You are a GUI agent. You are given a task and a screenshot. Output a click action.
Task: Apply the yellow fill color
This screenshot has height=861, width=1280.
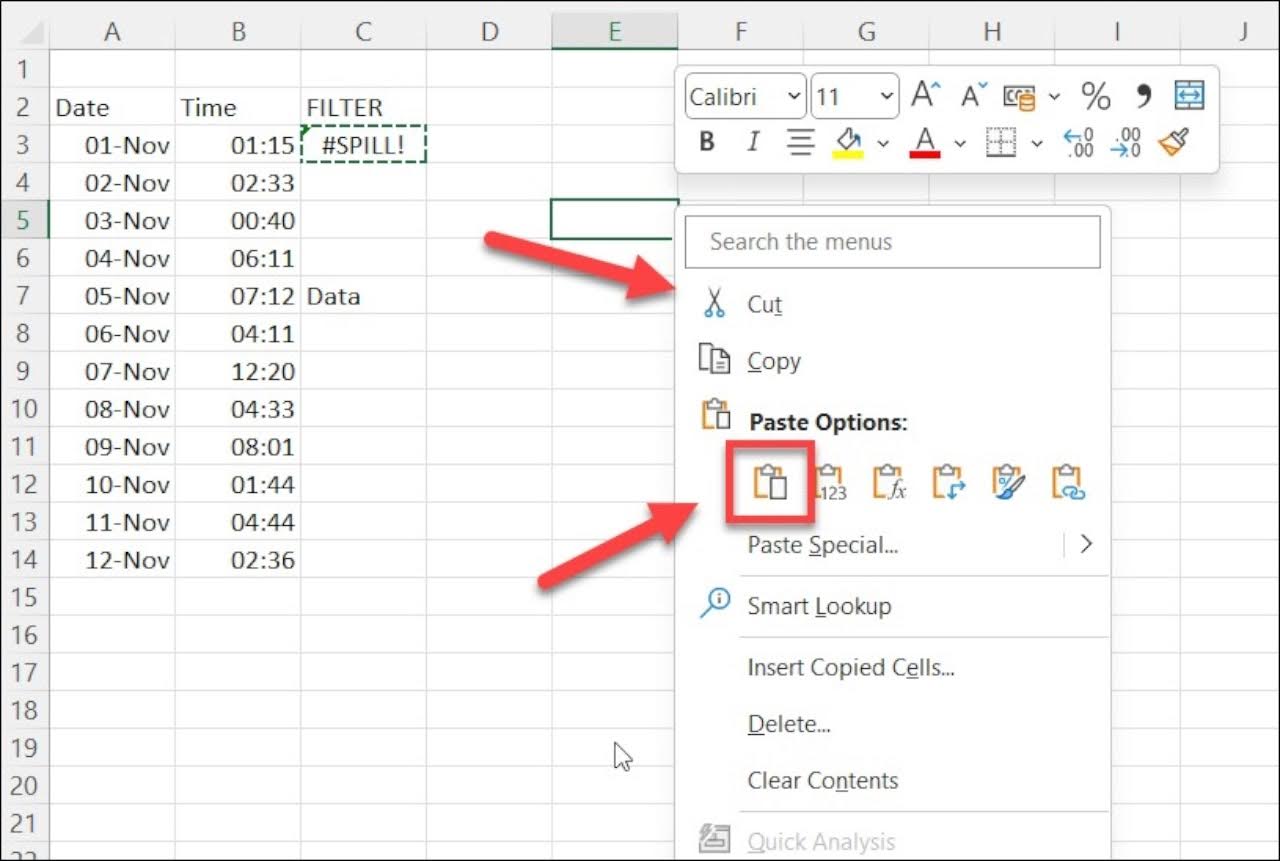tap(848, 143)
